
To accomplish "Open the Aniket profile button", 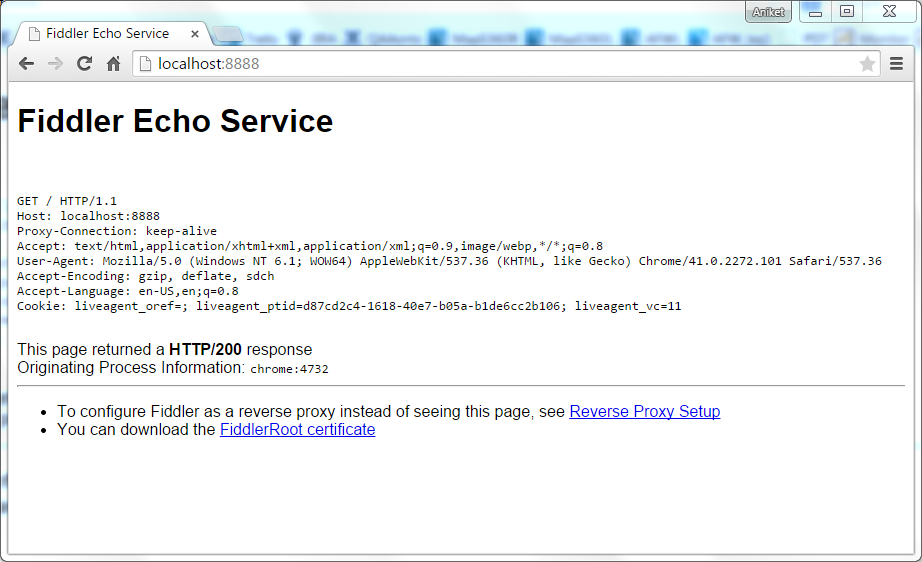I will click(768, 12).
